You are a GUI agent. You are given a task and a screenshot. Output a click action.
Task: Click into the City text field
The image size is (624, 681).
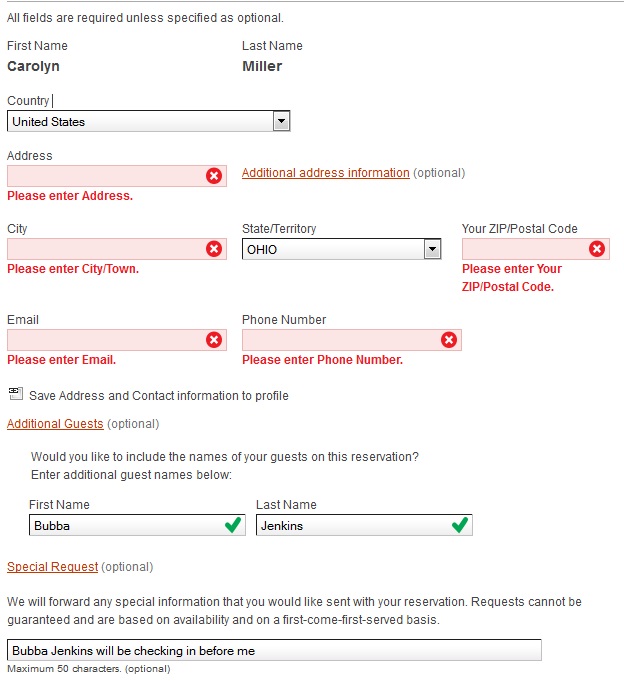tap(105, 249)
